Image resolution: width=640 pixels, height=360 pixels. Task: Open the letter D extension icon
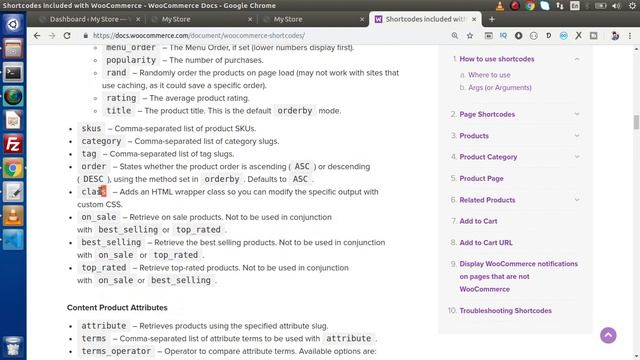coord(549,36)
